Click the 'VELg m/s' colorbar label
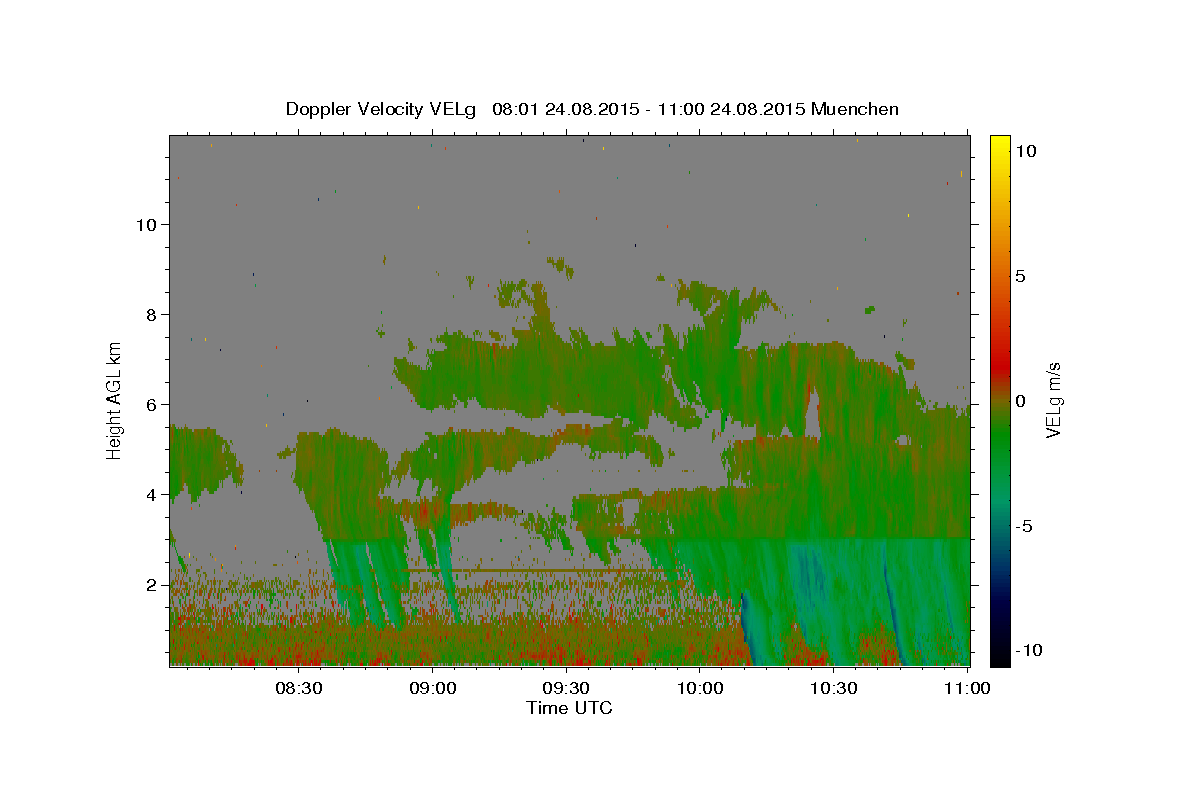The height and width of the screenshot is (800, 1200). [1053, 400]
